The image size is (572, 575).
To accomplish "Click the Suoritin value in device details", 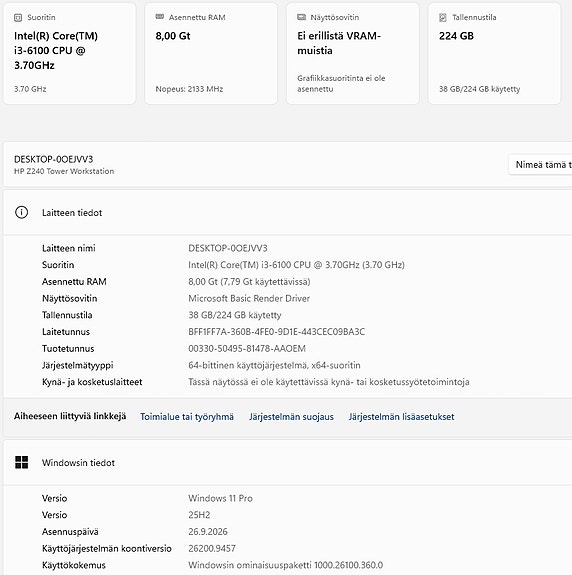I will 296,265.
